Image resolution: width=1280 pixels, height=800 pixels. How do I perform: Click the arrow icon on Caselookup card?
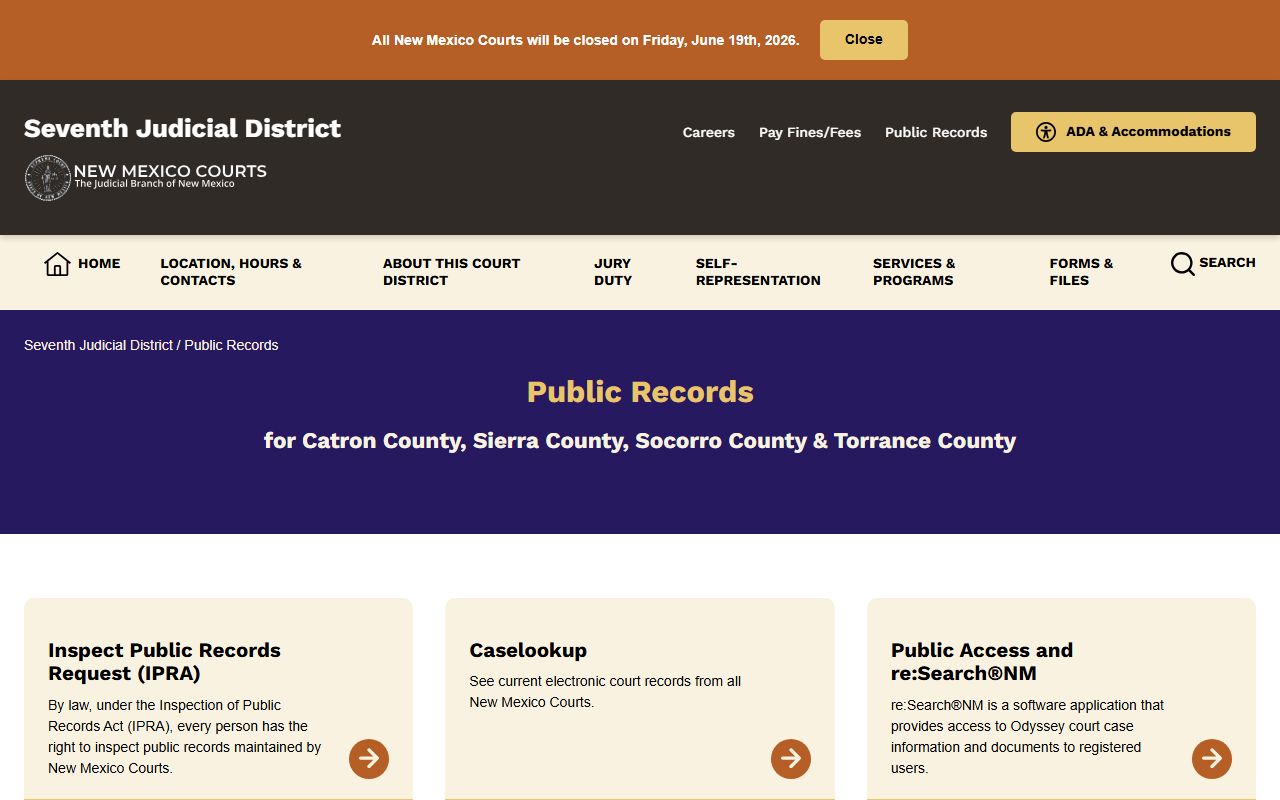pos(791,759)
